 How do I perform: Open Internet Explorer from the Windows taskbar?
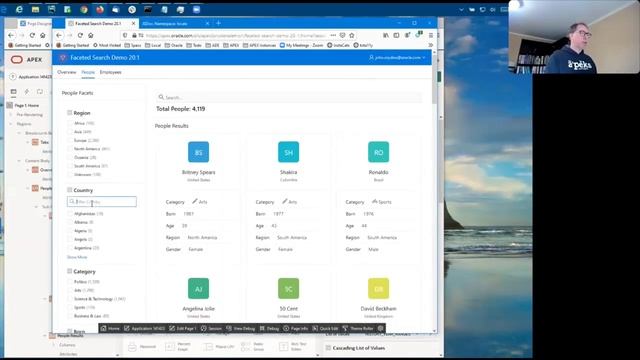click(x=19, y=9)
